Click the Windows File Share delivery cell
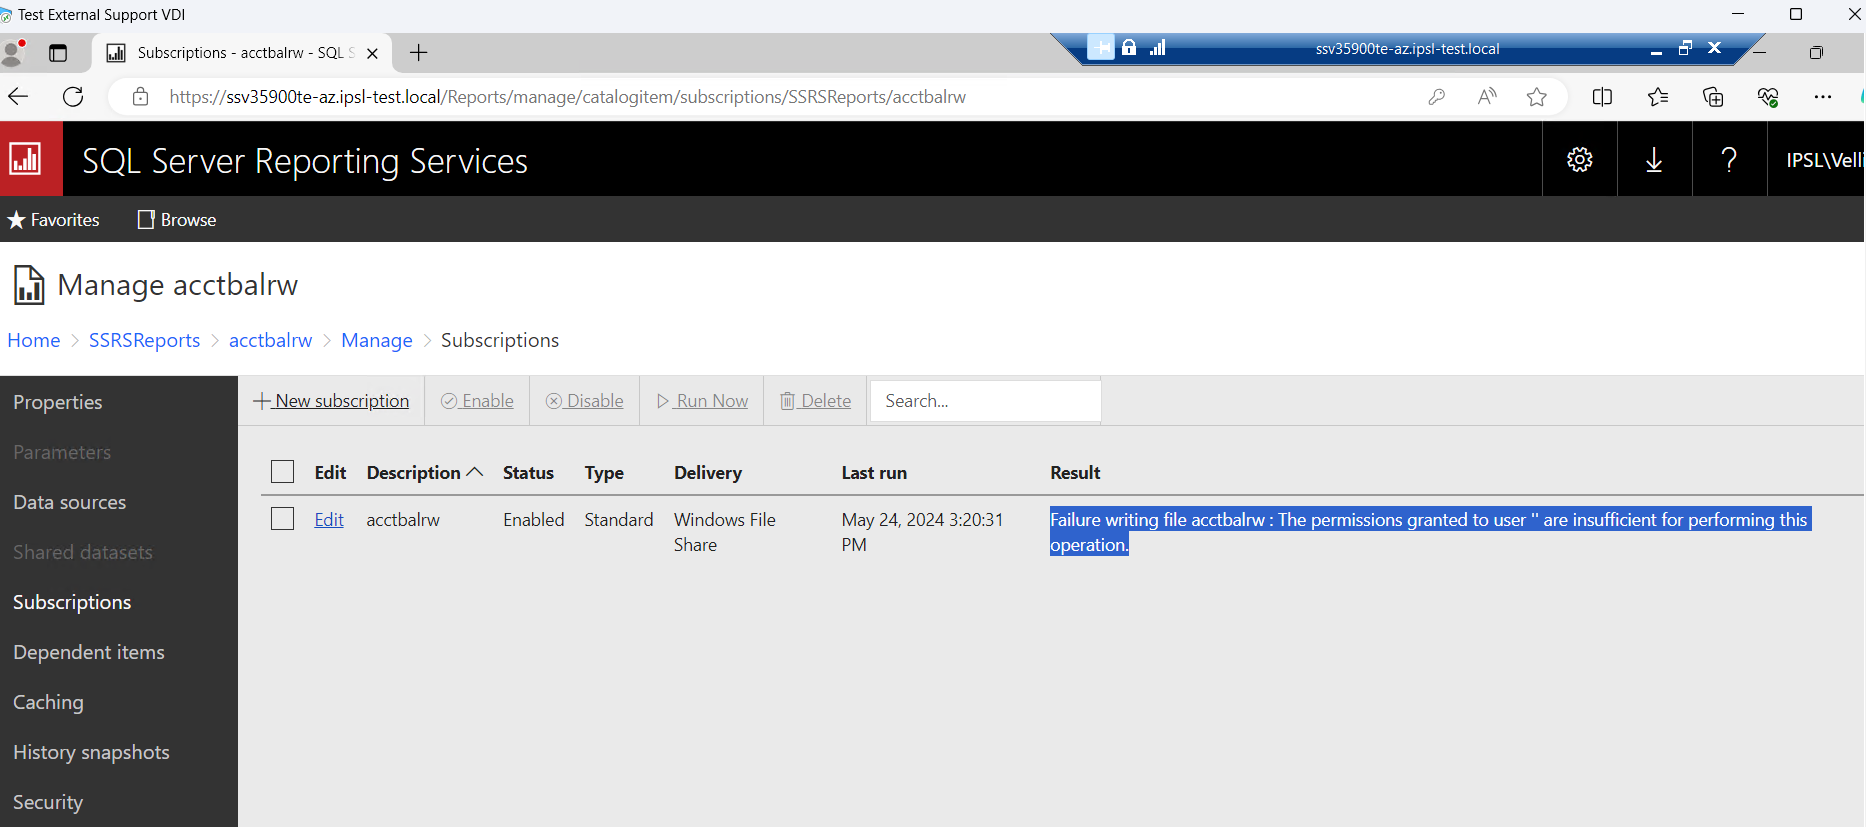This screenshot has height=827, width=1866. 725,532
